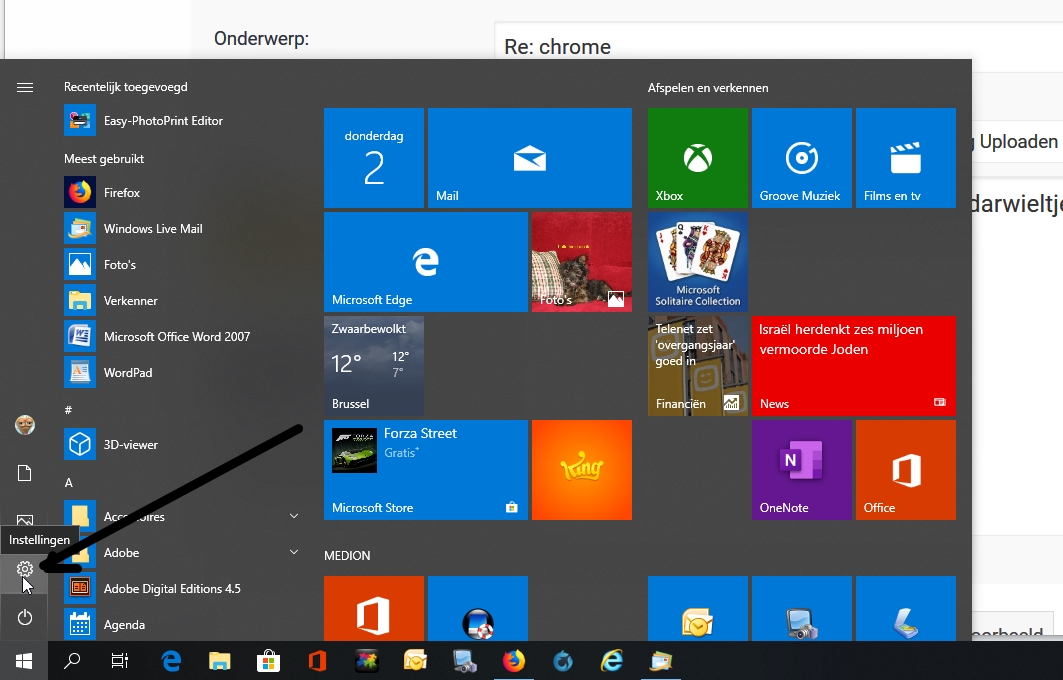This screenshot has width=1063, height=680.
Task: Click the Power icon in Start sidebar
Action: coord(25,617)
